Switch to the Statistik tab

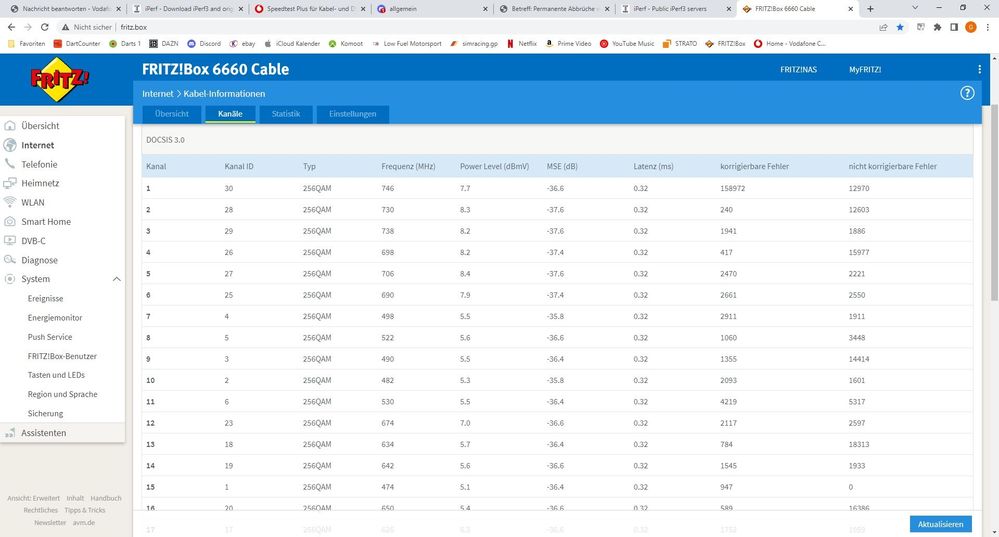point(285,114)
